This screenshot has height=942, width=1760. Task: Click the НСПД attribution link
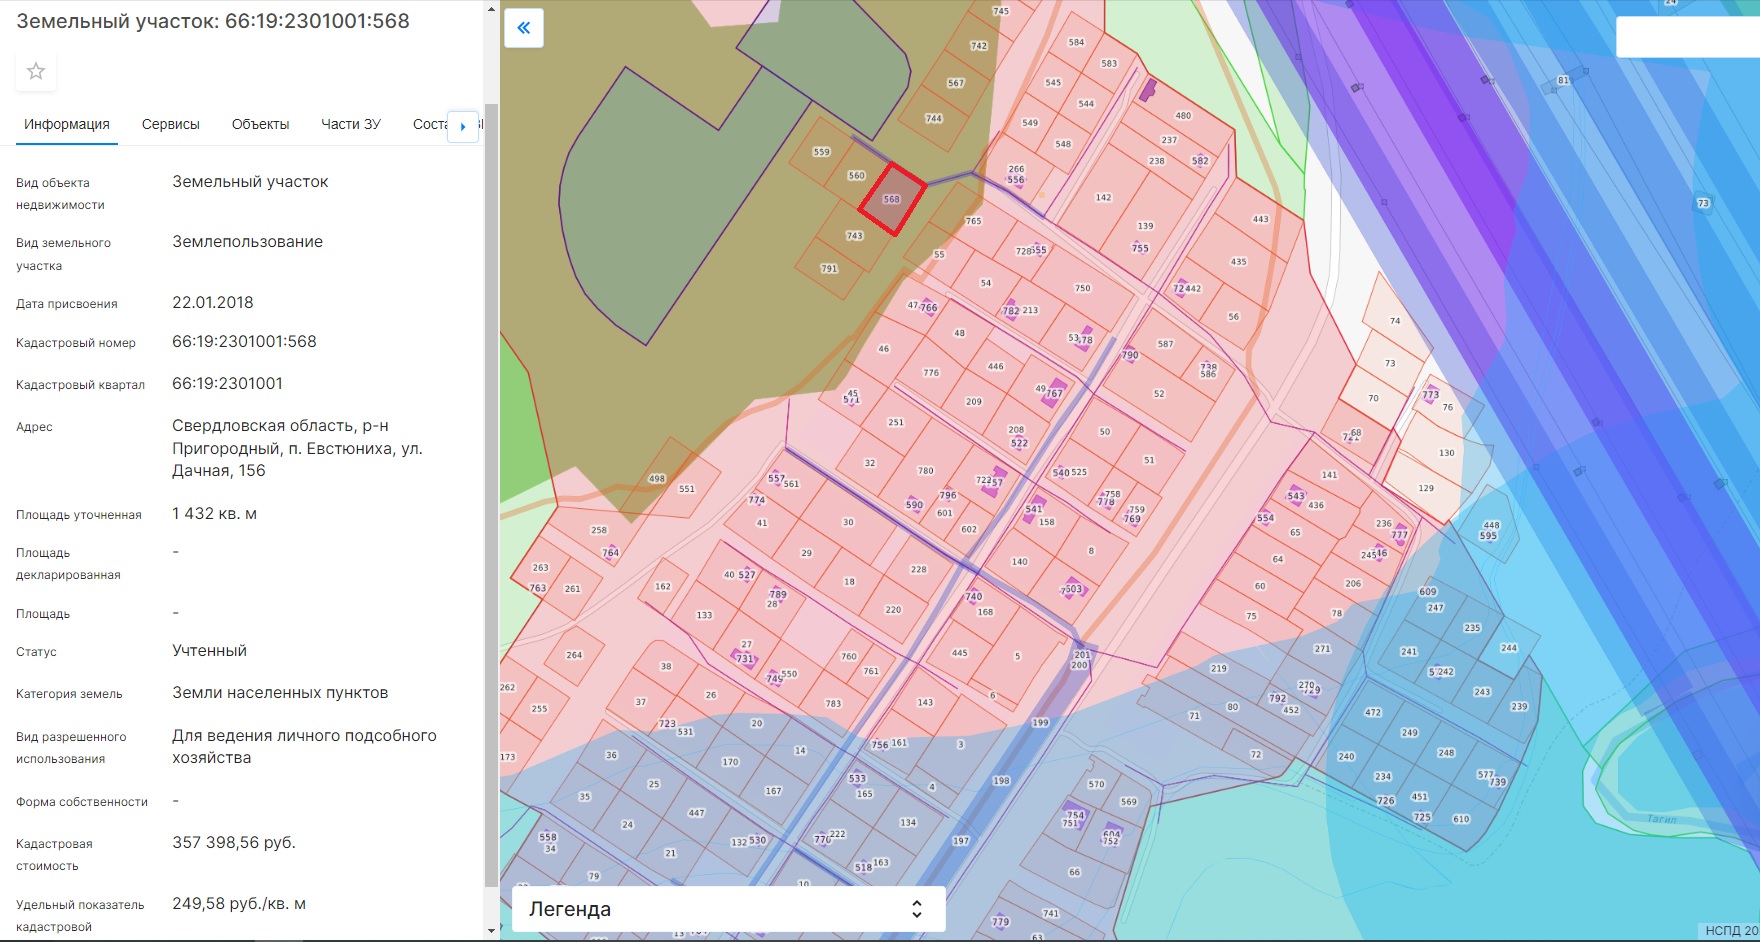1730,931
